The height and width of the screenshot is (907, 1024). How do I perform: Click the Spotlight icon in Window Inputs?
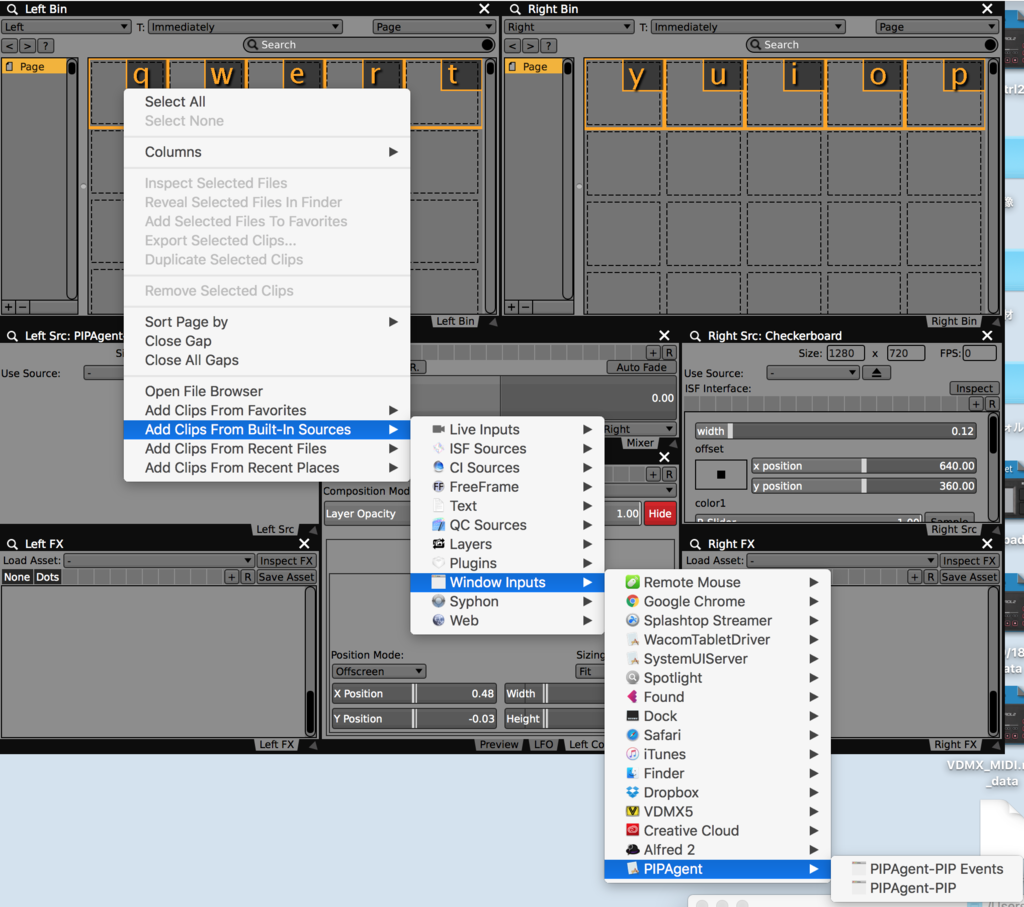point(632,677)
